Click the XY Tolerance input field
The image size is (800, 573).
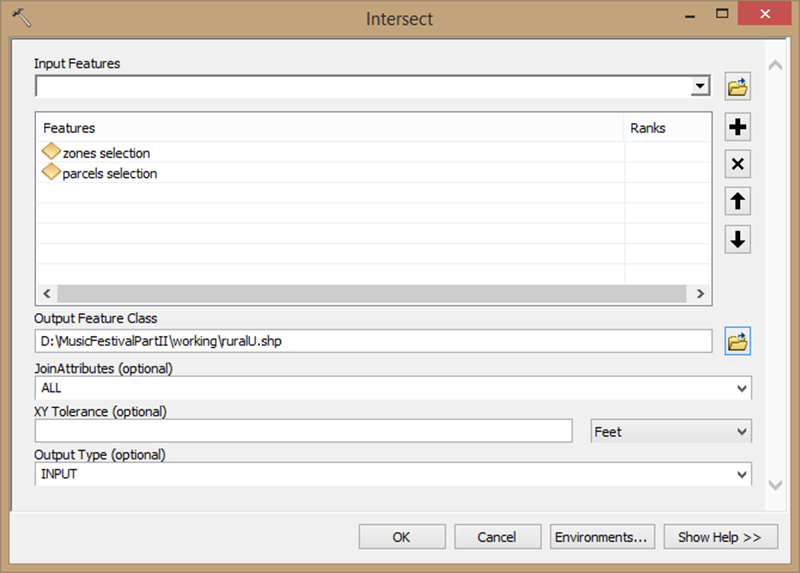pyautogui.click(x=303, y=431)
